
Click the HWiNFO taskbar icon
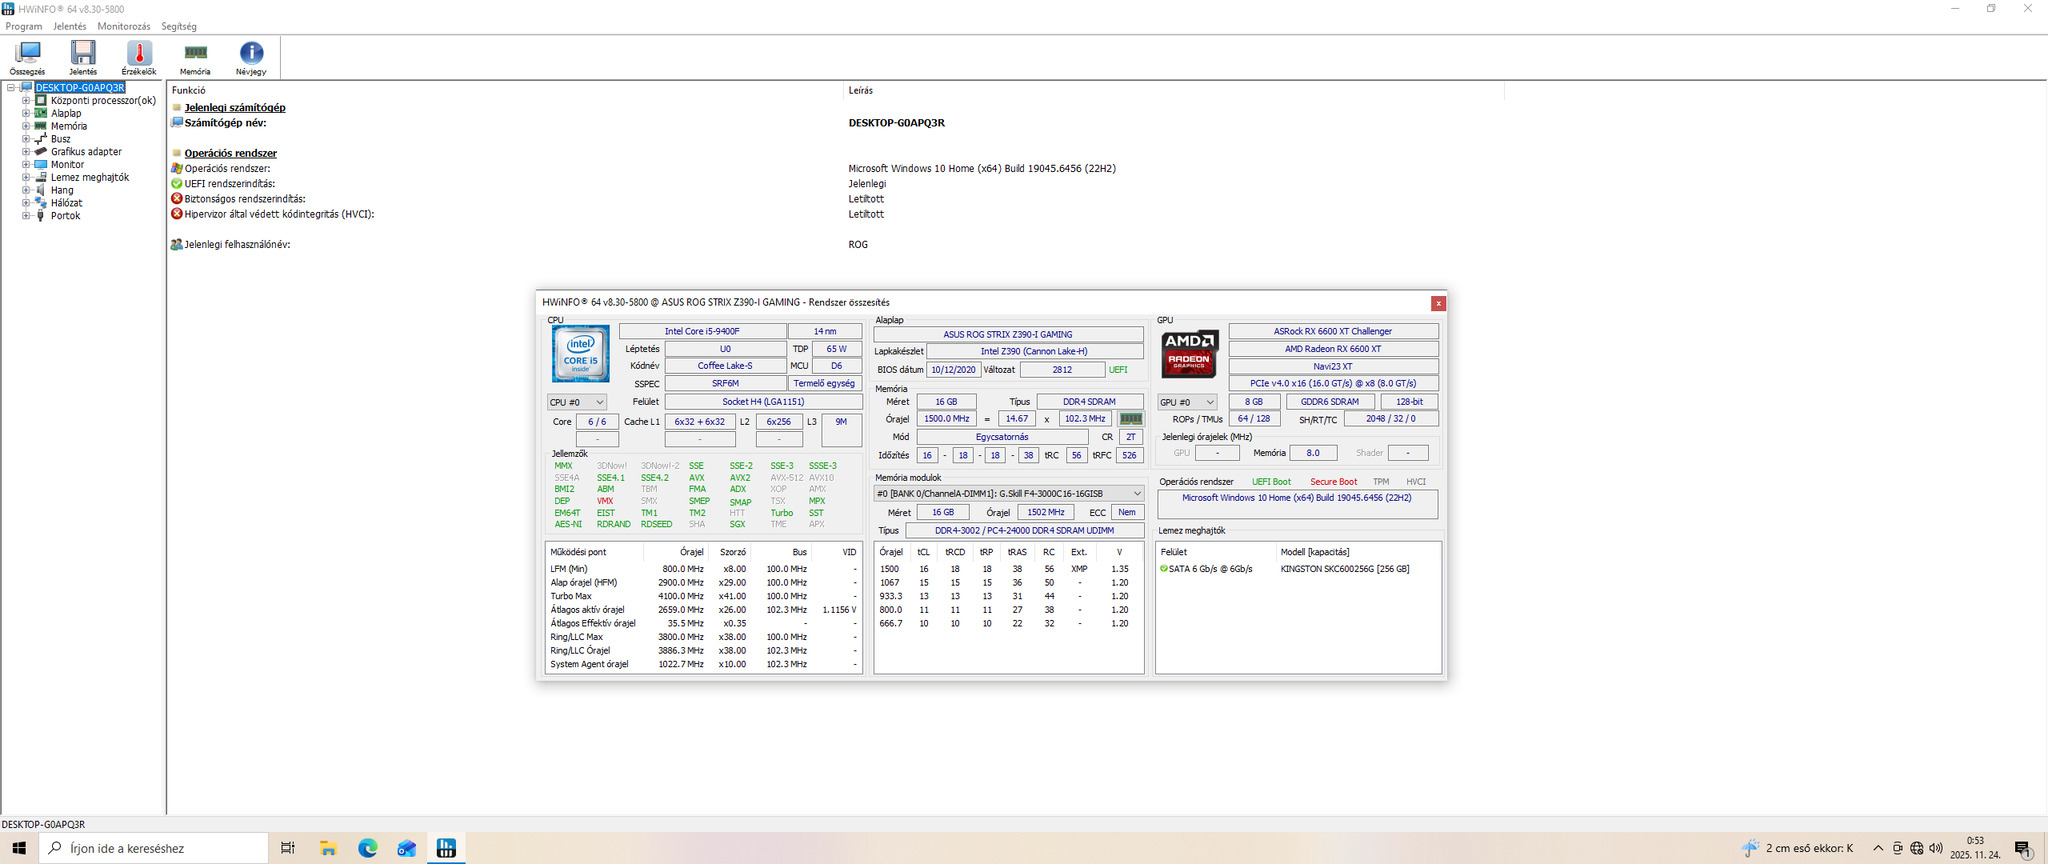(x=447, y=848)
